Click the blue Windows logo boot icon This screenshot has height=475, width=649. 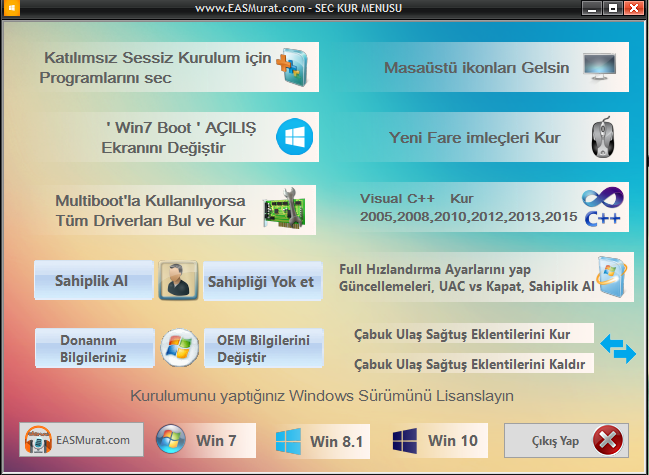pos(295,137)
